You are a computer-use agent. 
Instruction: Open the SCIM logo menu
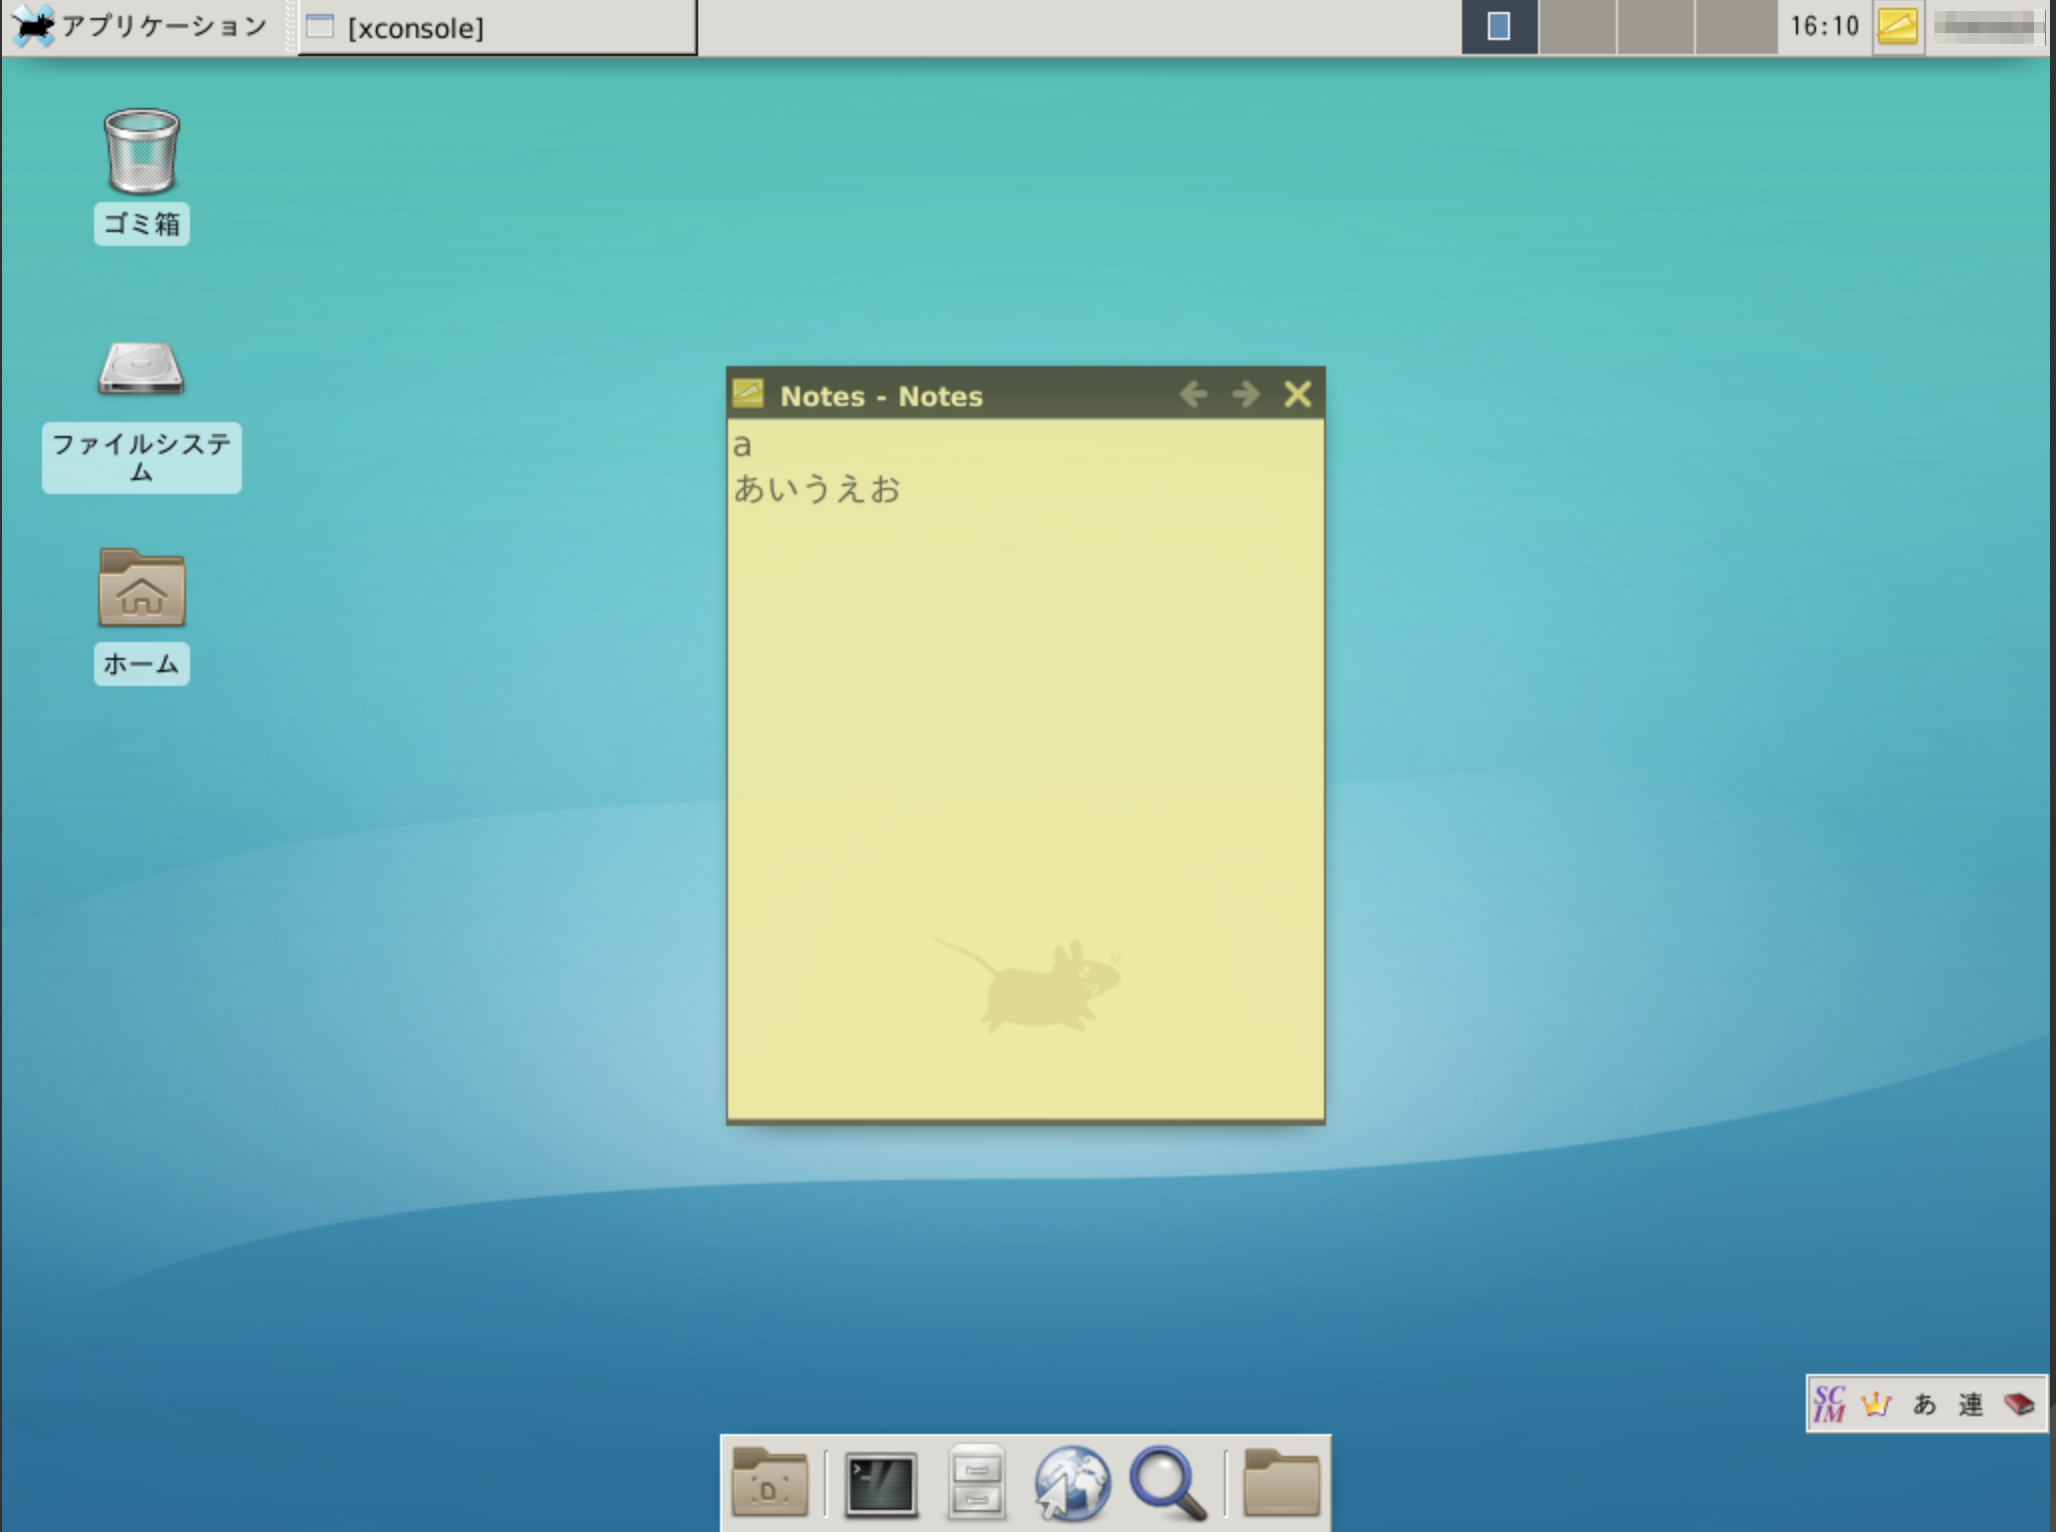[1829, 1404]
